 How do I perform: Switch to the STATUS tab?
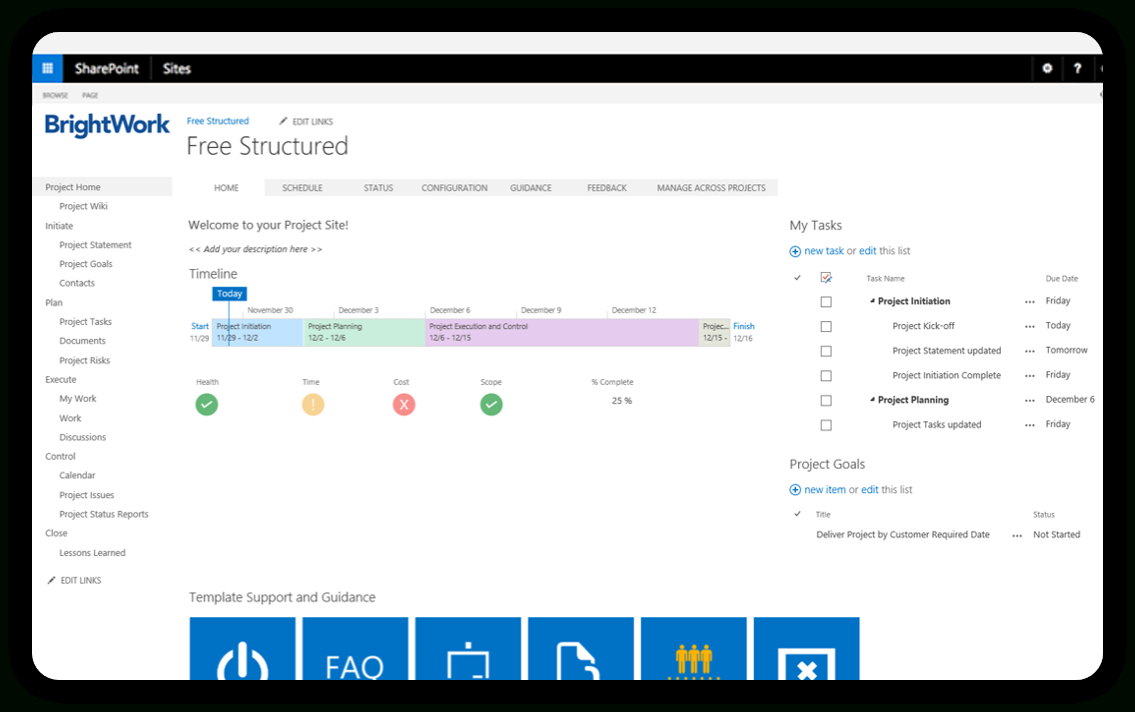(379, 188)
